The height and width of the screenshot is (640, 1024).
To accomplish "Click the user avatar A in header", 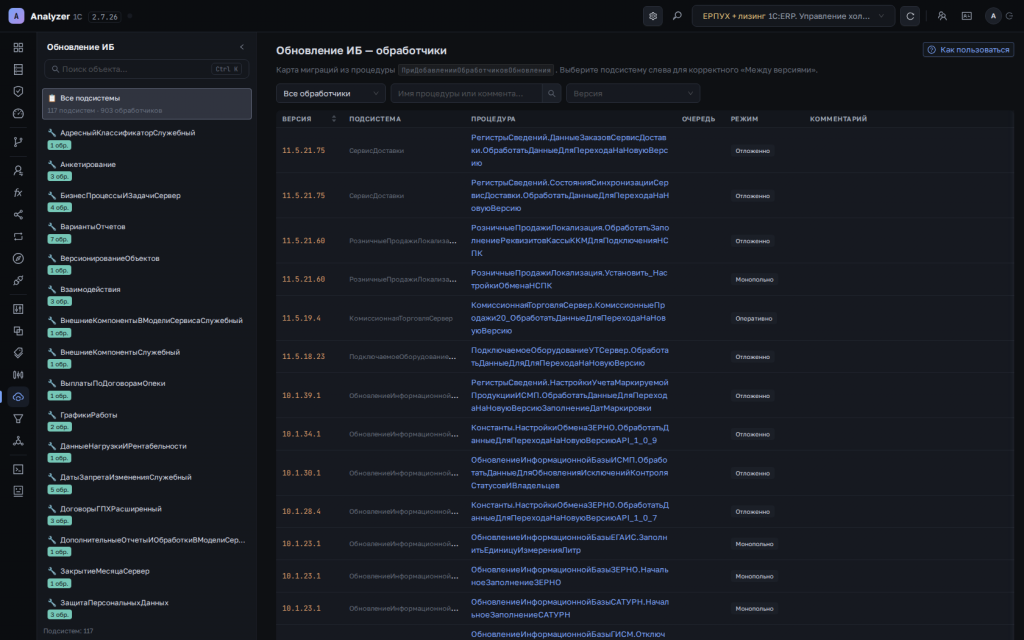I will 993,16.
